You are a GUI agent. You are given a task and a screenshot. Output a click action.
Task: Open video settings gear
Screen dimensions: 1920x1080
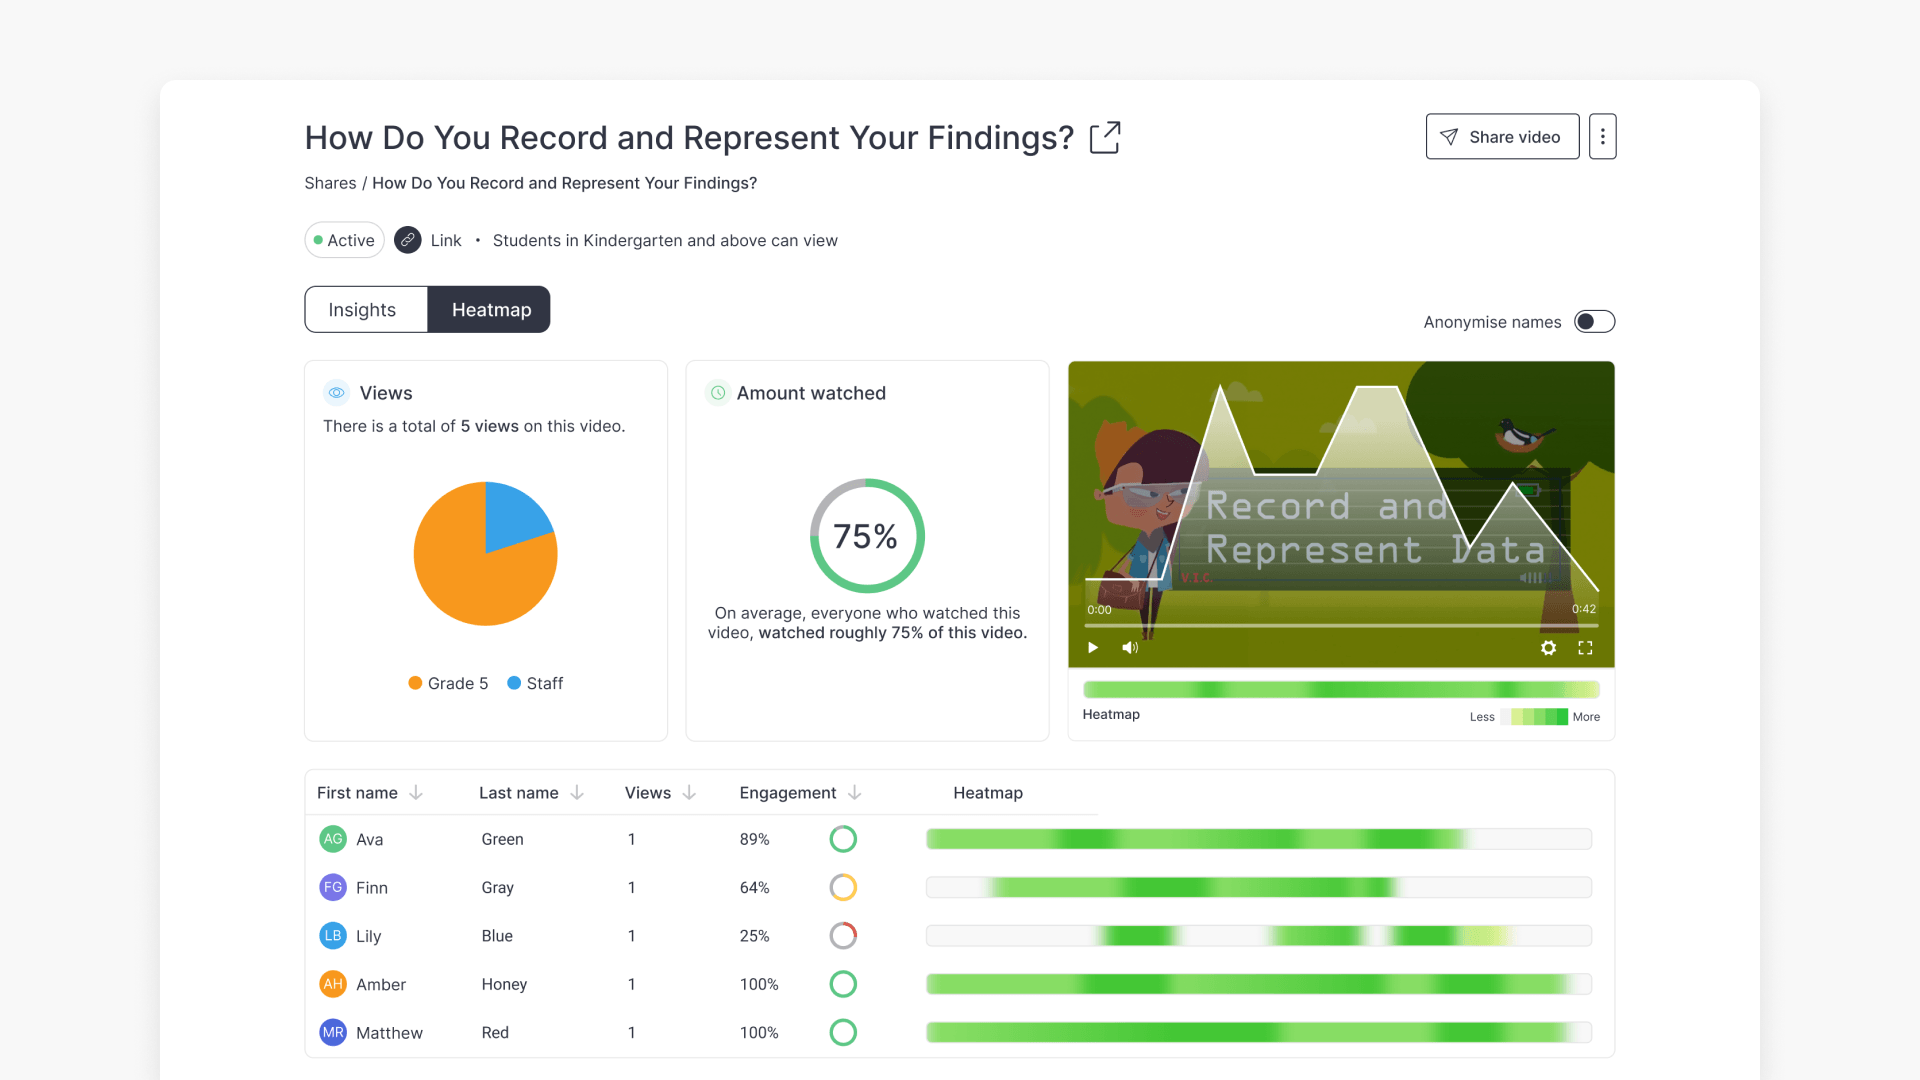click(1548, 648)
